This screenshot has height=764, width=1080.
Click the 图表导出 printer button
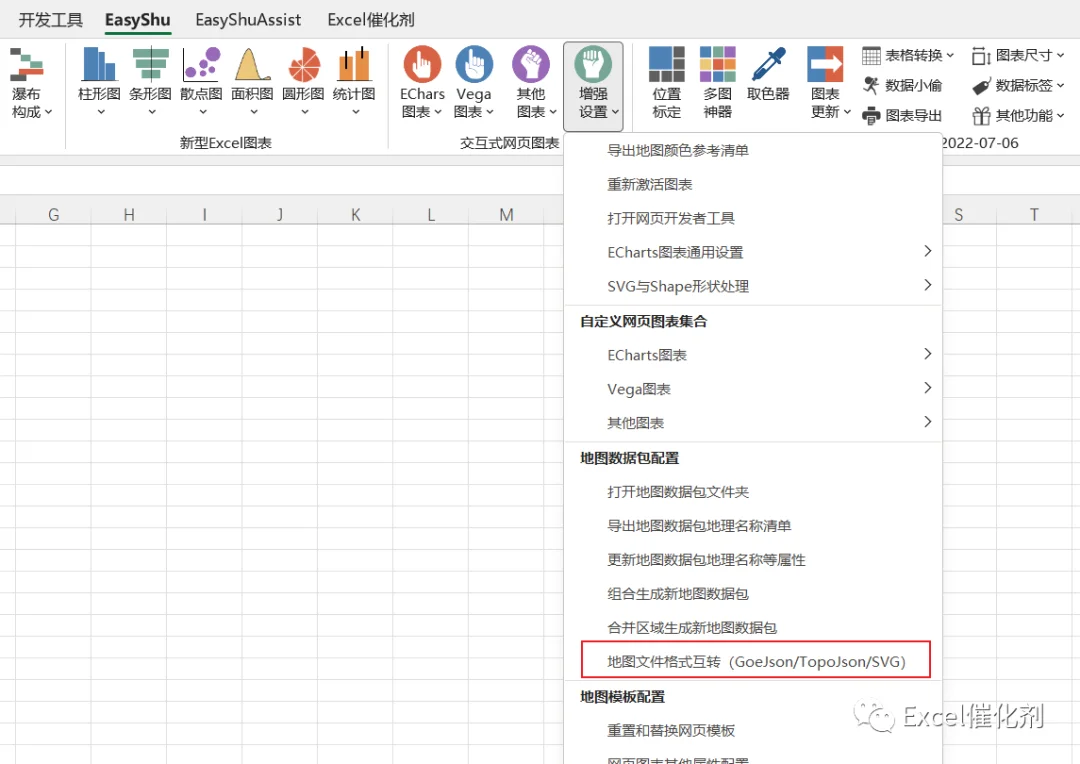tap(902, 116)
